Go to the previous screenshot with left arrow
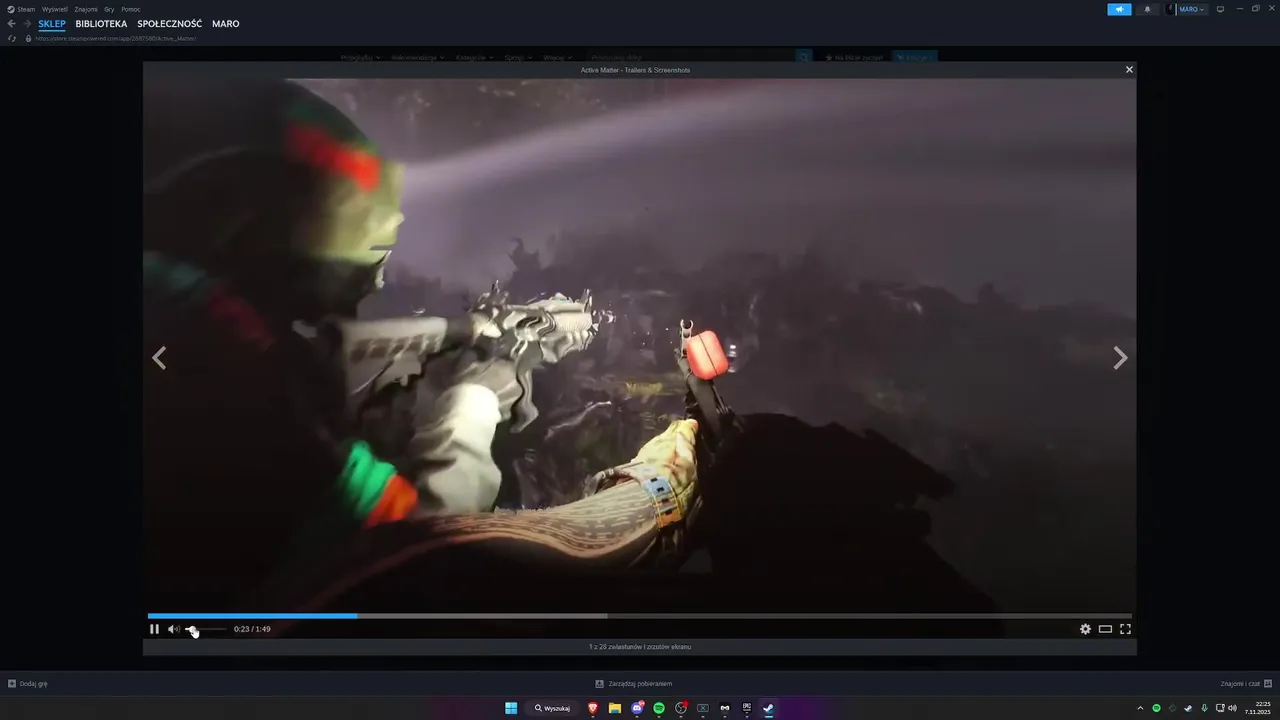 159,358
